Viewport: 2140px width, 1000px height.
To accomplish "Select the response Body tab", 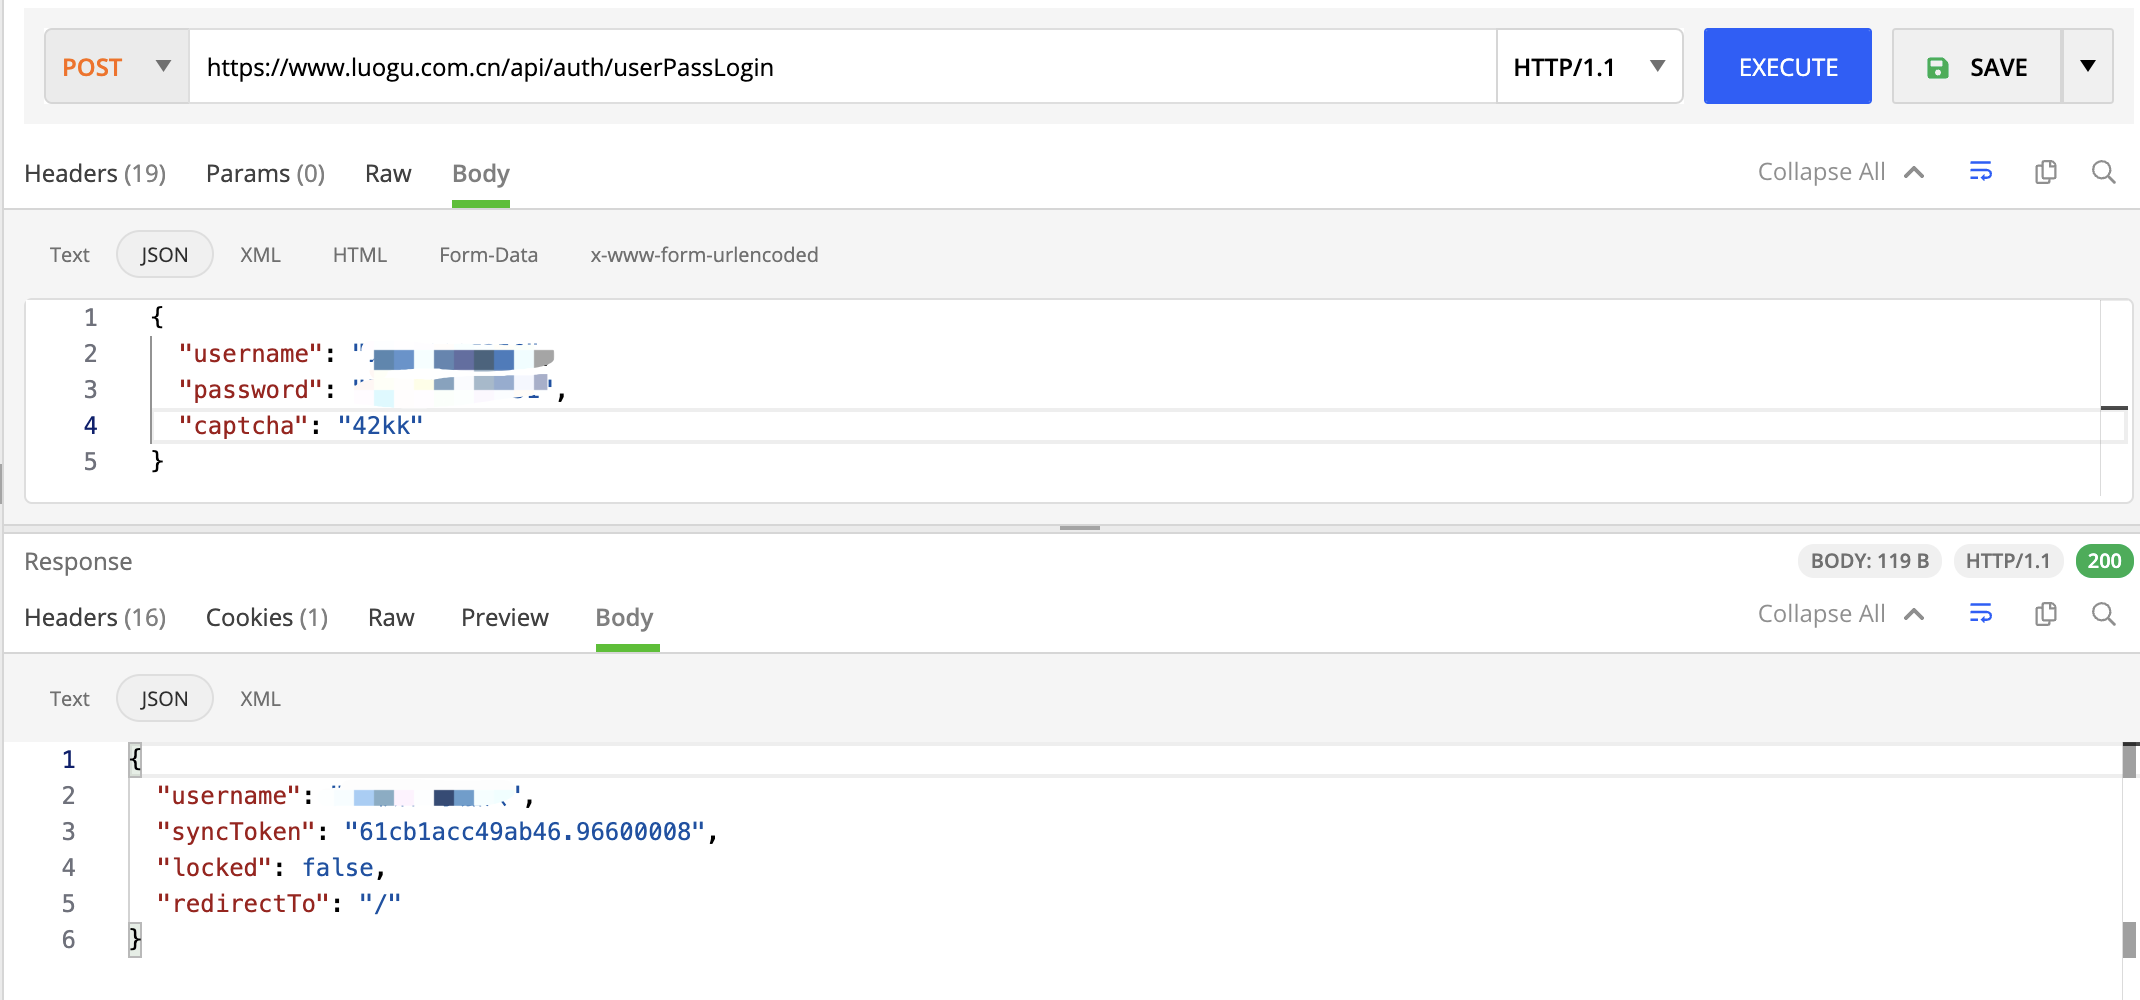I will pyautogui.click(x=625, y=618).
